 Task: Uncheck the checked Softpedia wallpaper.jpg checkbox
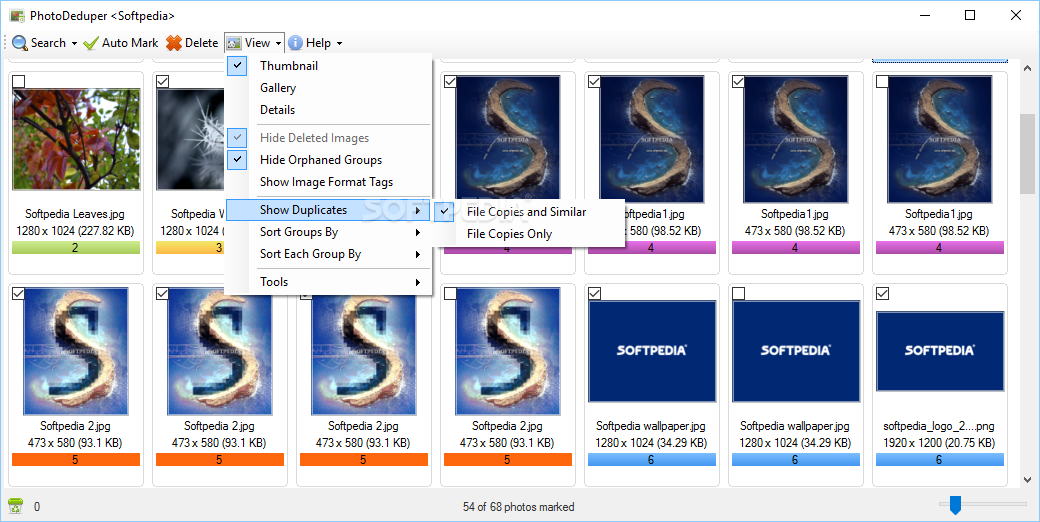pos(594,294)
